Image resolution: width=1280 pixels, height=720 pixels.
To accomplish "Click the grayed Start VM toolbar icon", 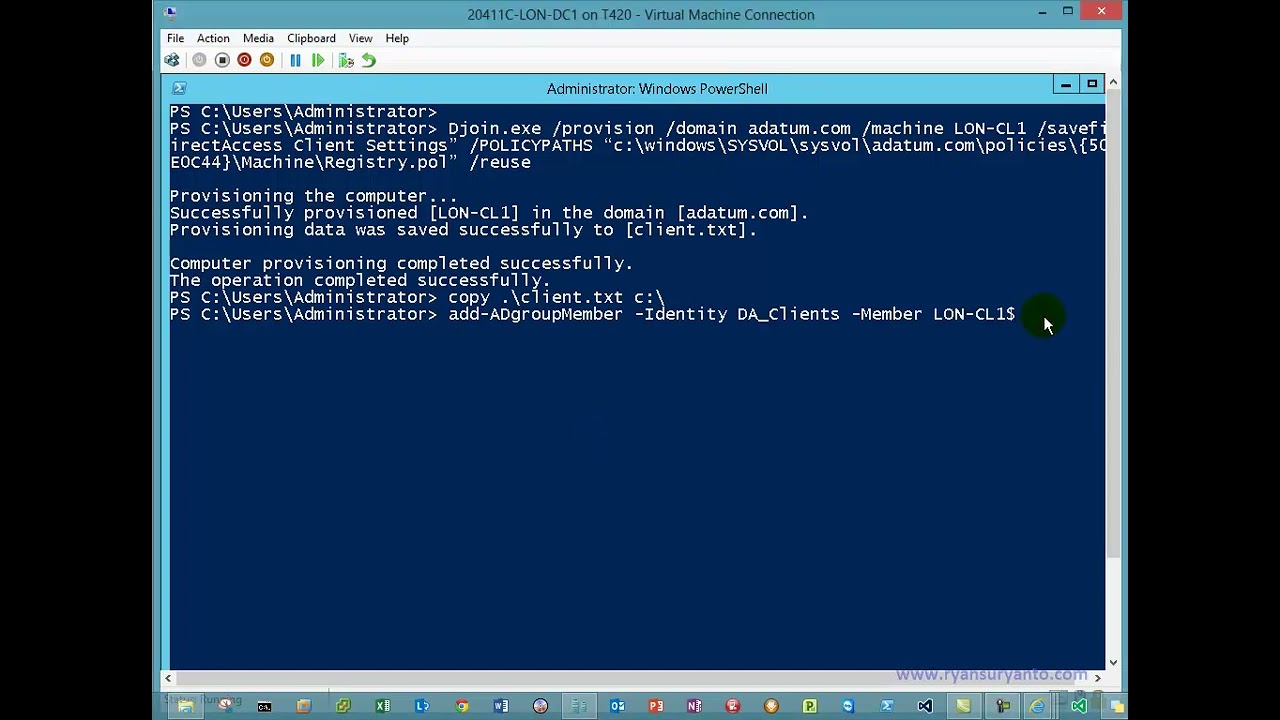I will pos(199,60).
